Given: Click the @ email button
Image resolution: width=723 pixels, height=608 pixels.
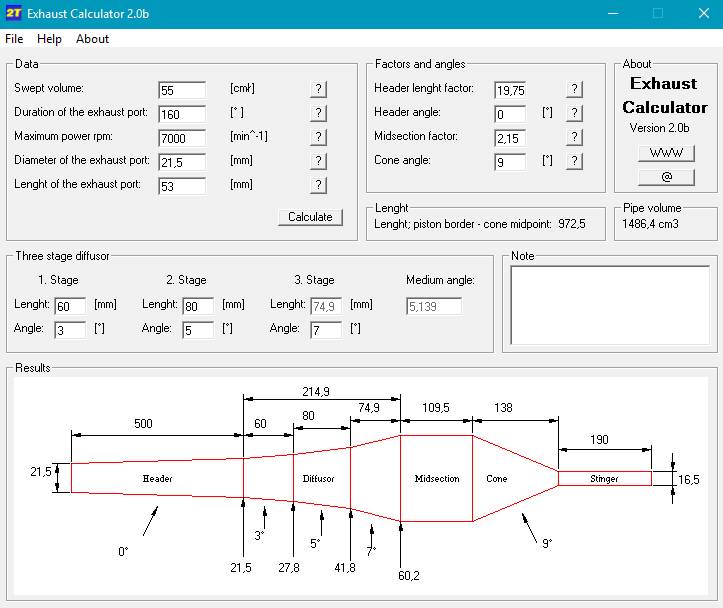Looking at the screenshot, I should coord(666,177).
